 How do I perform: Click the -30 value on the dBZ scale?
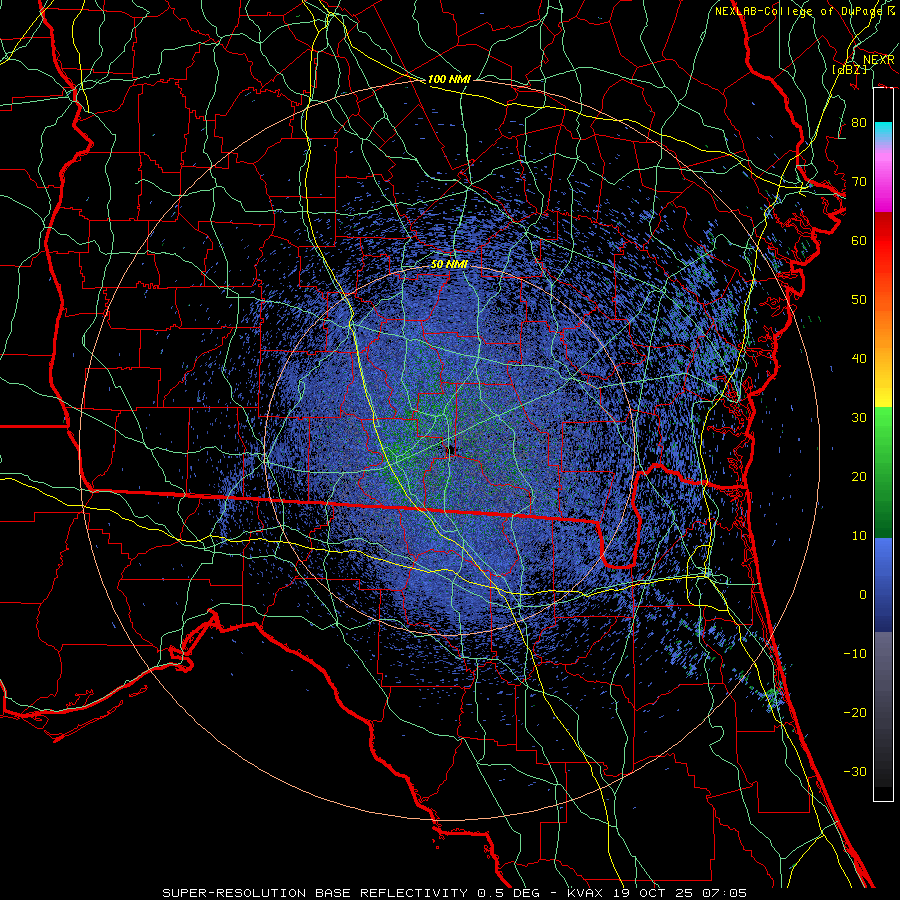(x=855, y=771)
